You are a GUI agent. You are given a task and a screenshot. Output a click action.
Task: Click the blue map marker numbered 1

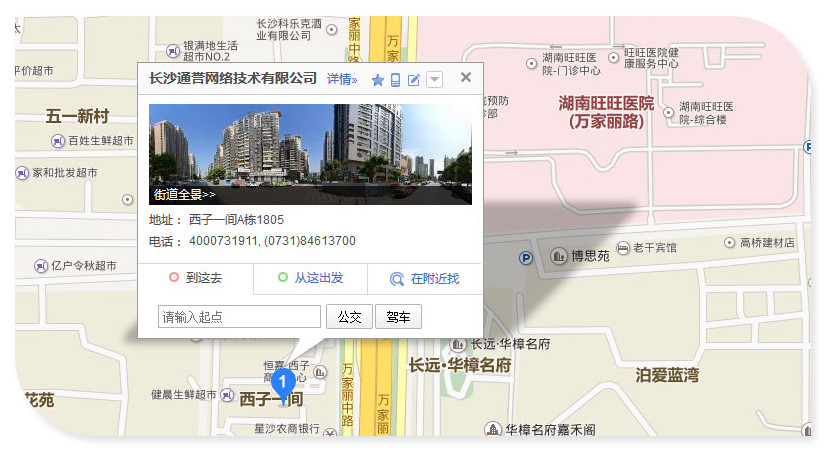coord(283,381)
